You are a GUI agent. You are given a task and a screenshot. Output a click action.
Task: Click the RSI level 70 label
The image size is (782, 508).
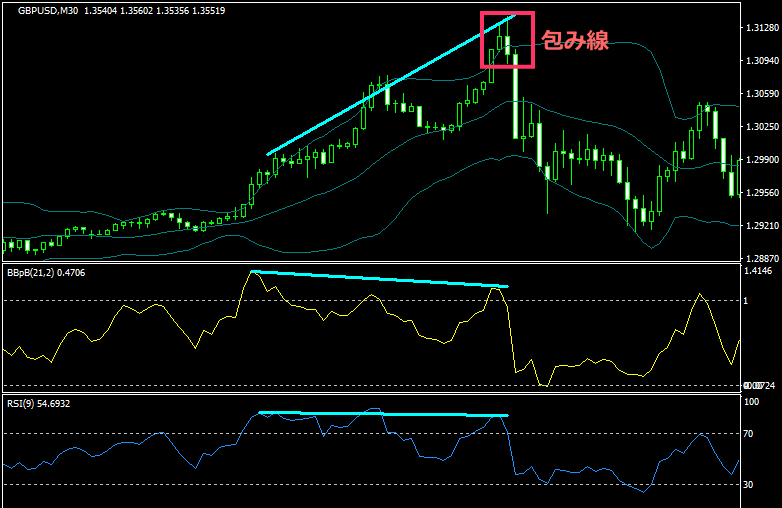click(x=748, y=434)
